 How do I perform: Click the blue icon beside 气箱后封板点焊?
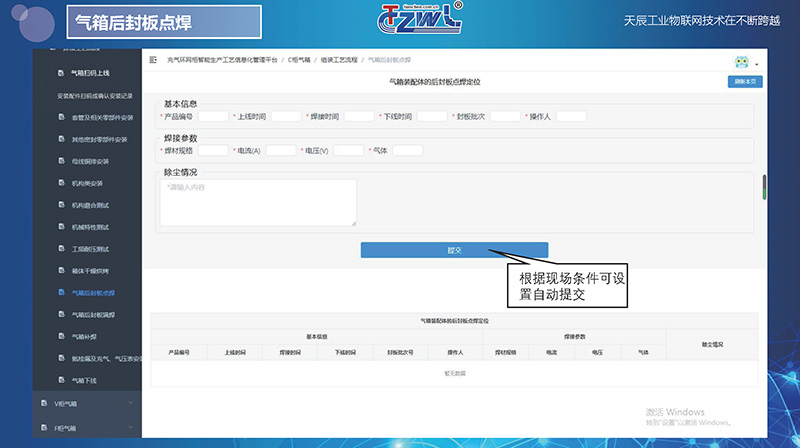pyautogui.click(x=61, y=293)
